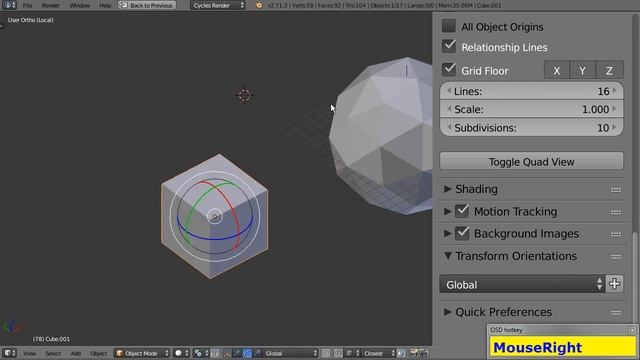Open the Help menu
The image size is (640, 360).
click(x=105, y=5)
